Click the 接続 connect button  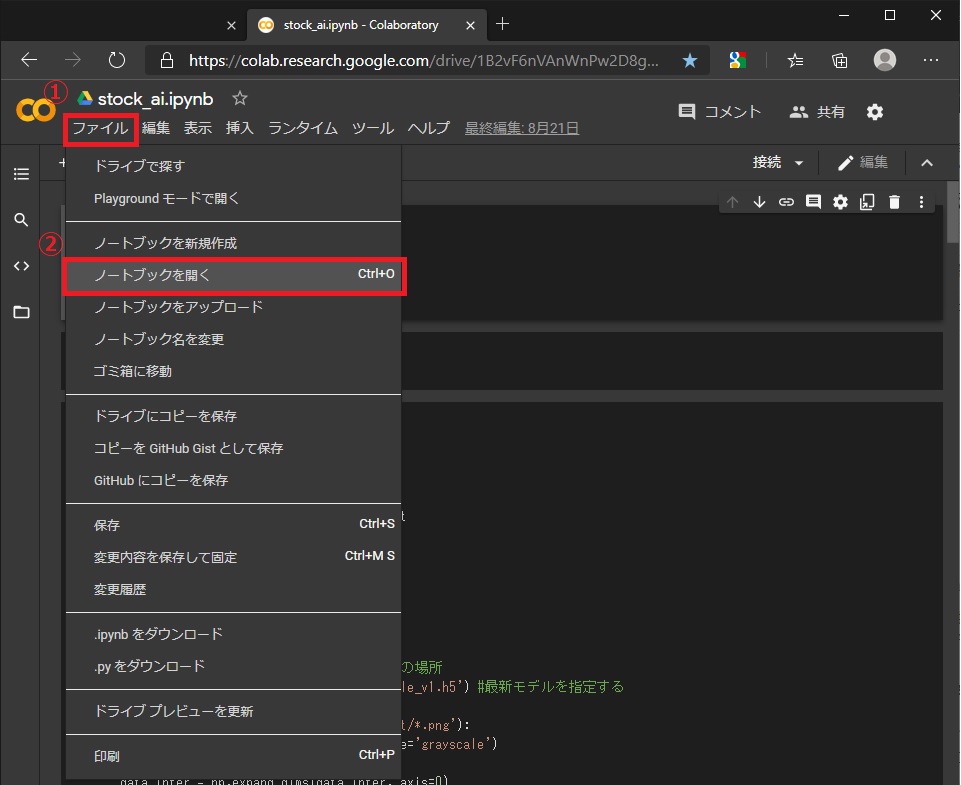[x=767, y=162]
